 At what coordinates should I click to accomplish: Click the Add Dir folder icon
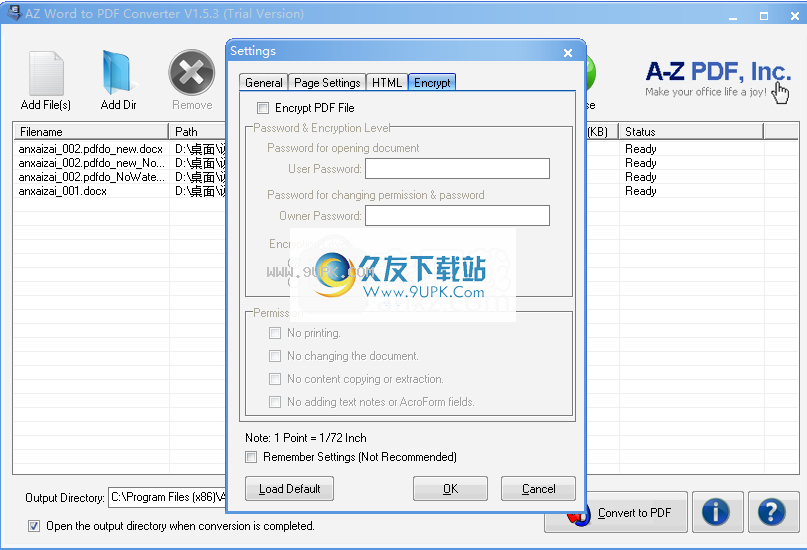coord(118,73)
